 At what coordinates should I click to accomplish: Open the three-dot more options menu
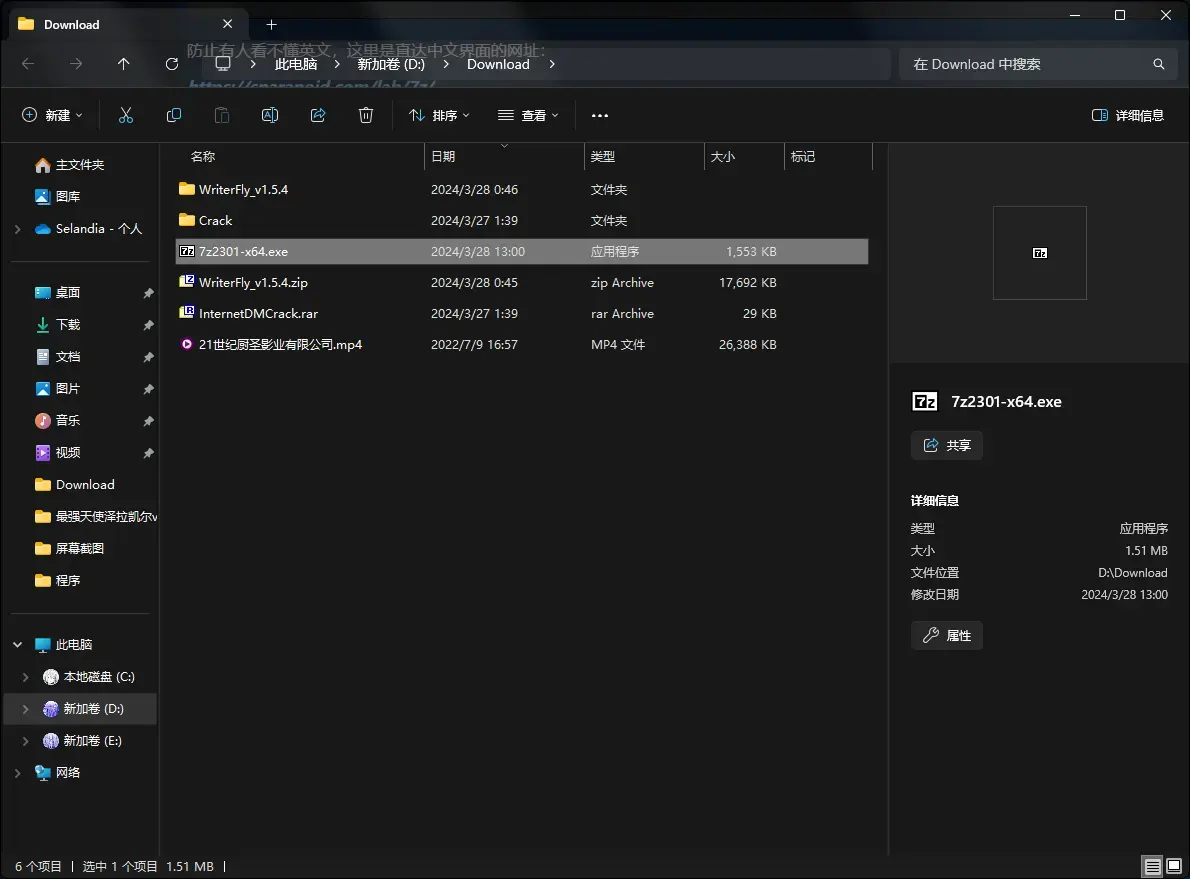click(600, 115)
